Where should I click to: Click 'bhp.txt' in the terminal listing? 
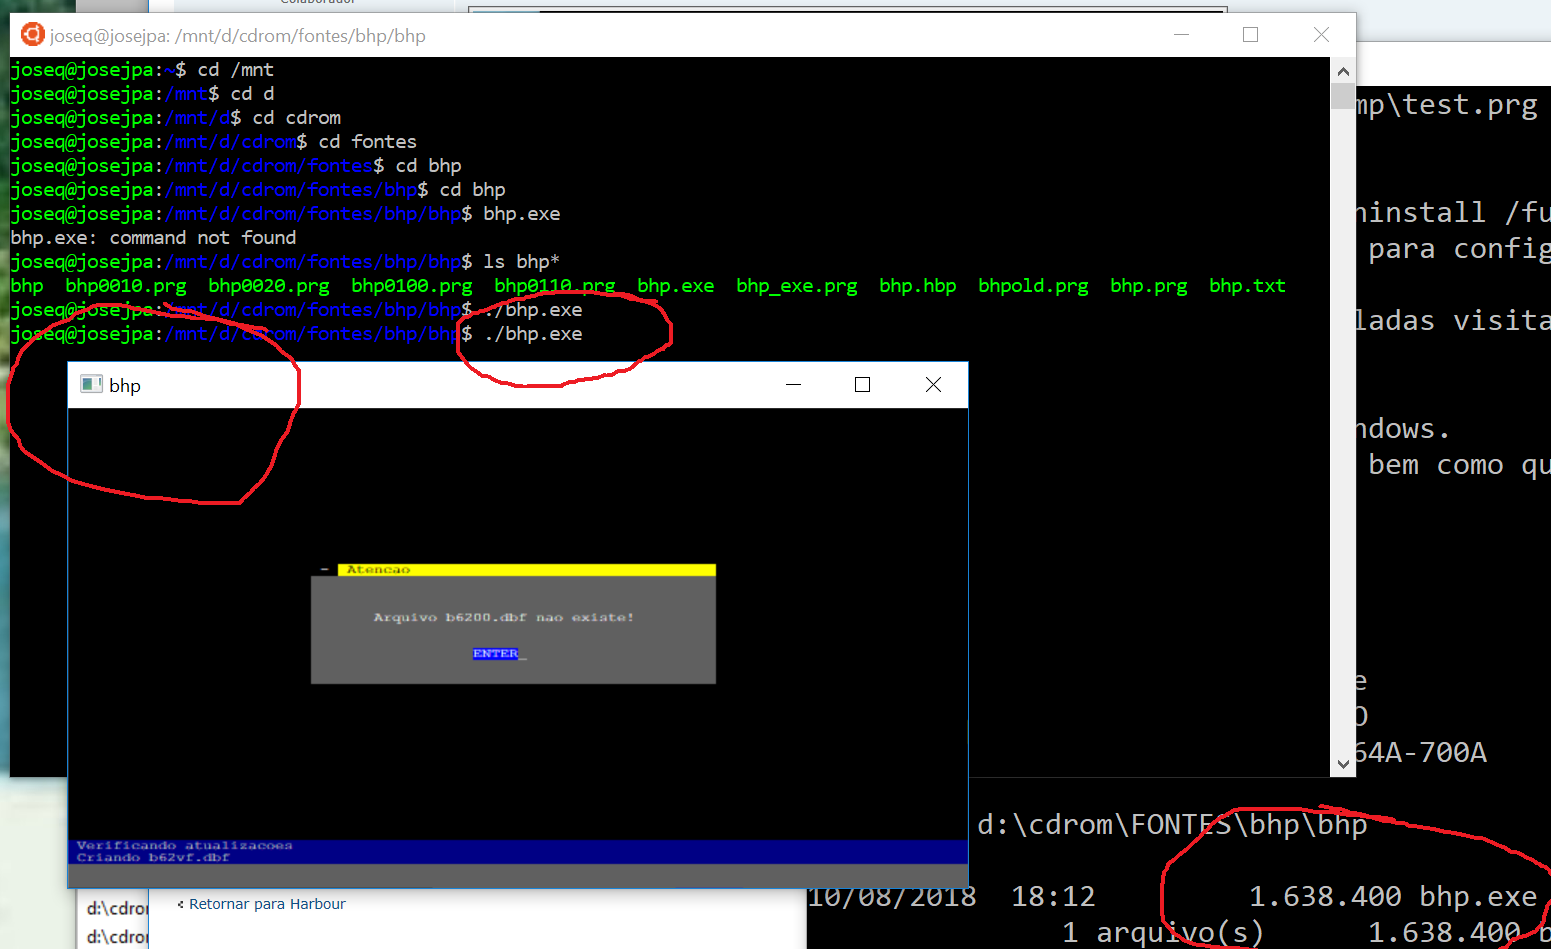tap(1247, 286)
